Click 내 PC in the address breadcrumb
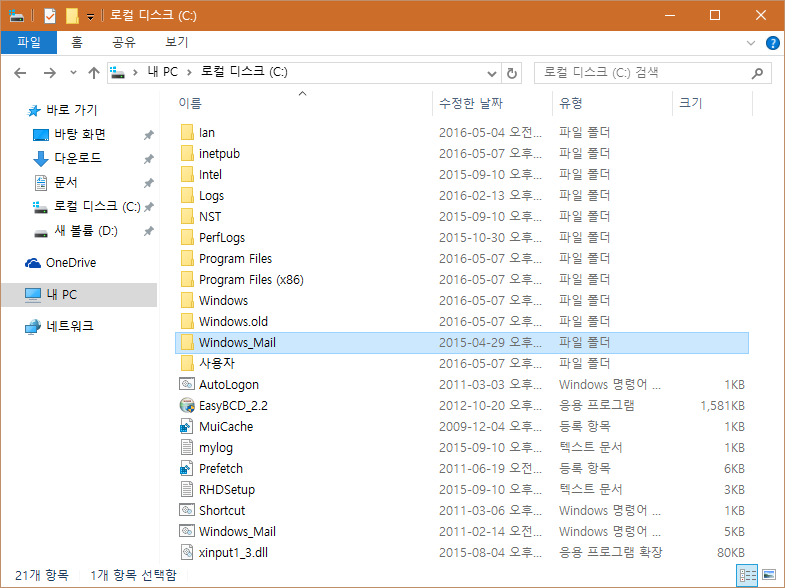This screenshot has width=785, height=588. pos(161,73)
